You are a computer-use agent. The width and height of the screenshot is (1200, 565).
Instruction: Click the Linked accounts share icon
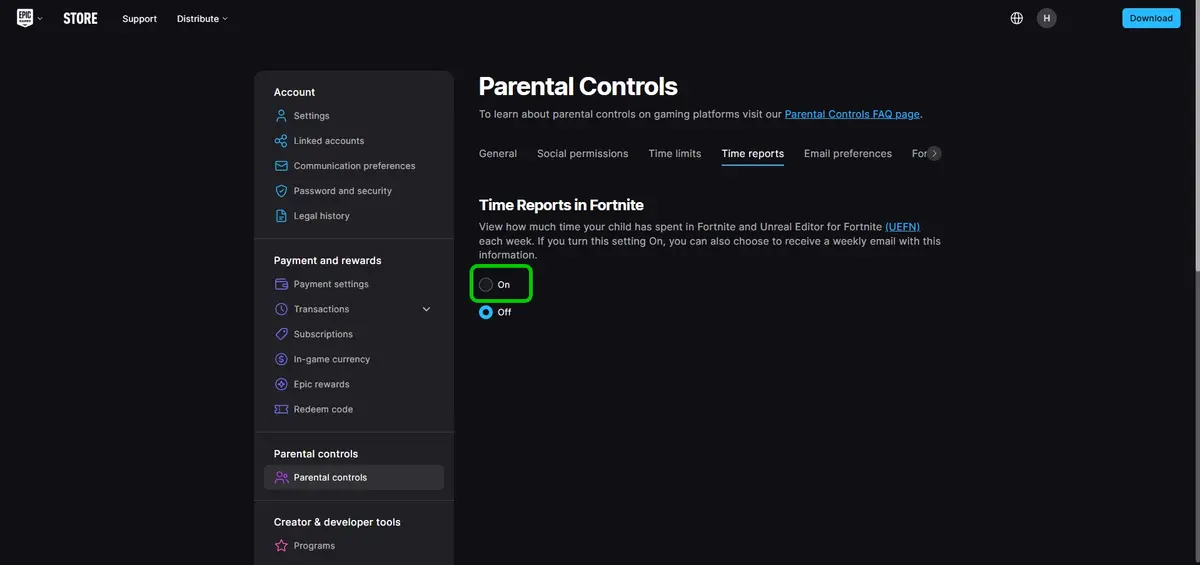(281, 141)
